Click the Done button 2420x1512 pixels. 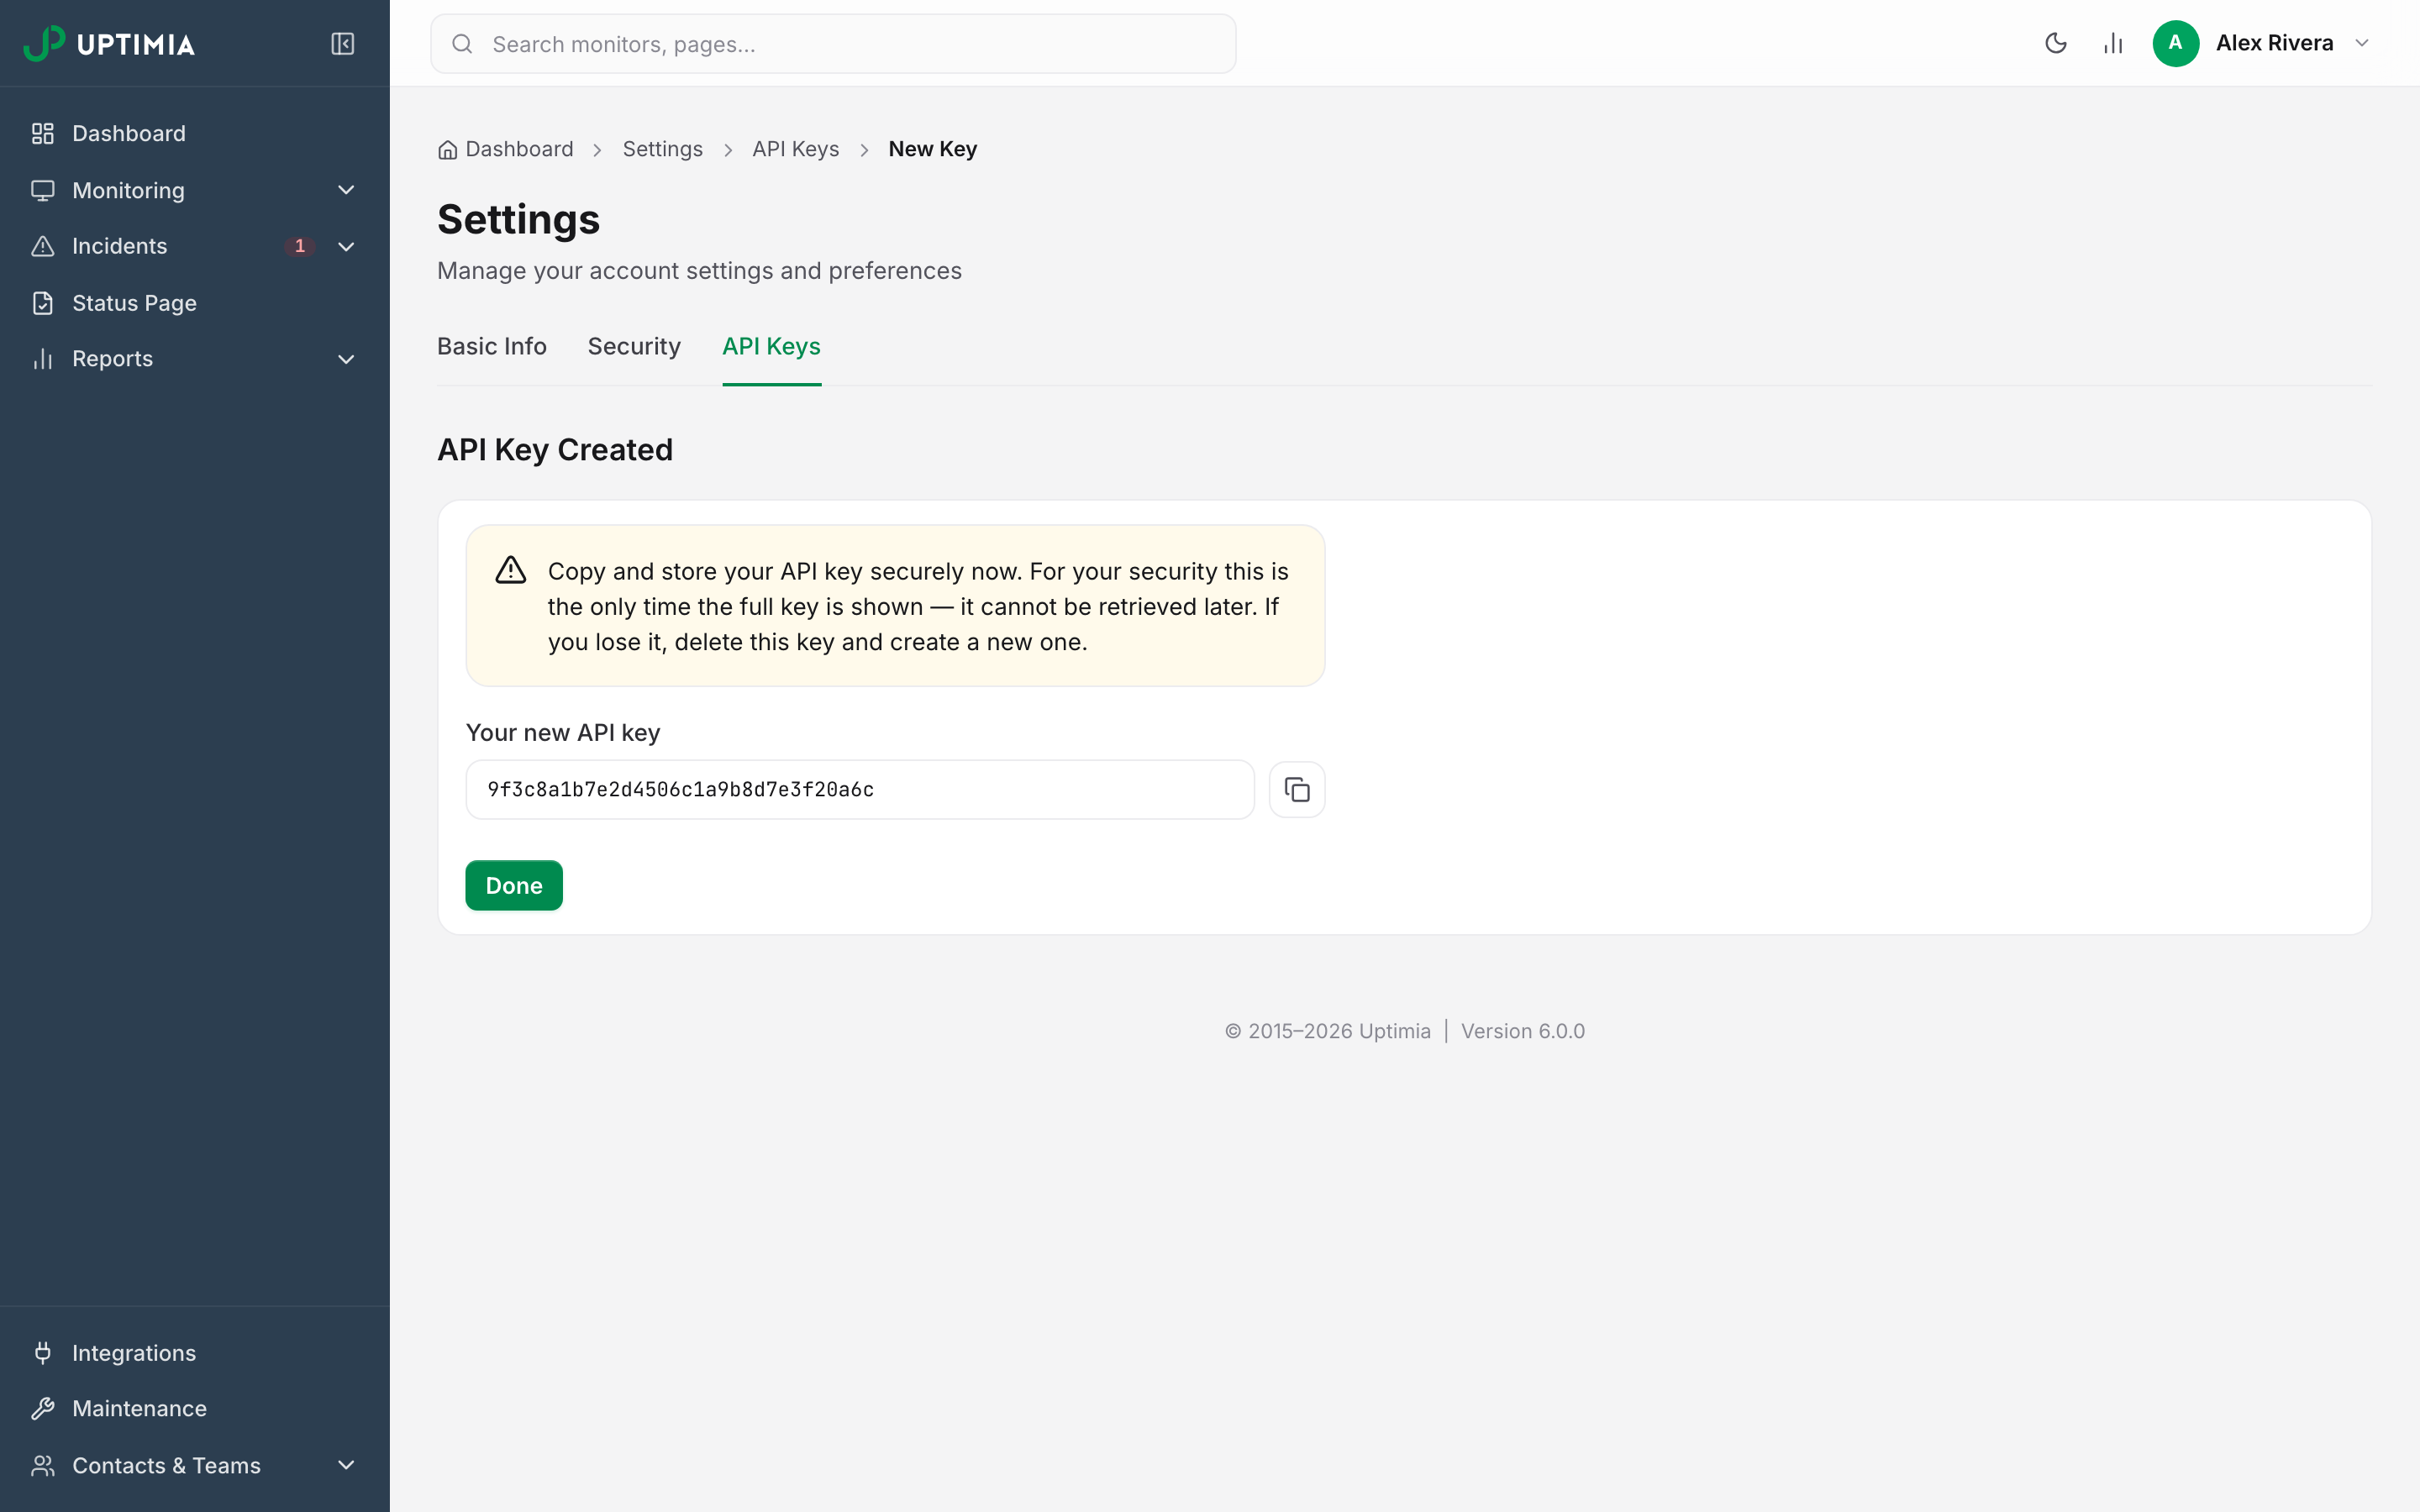514,886
